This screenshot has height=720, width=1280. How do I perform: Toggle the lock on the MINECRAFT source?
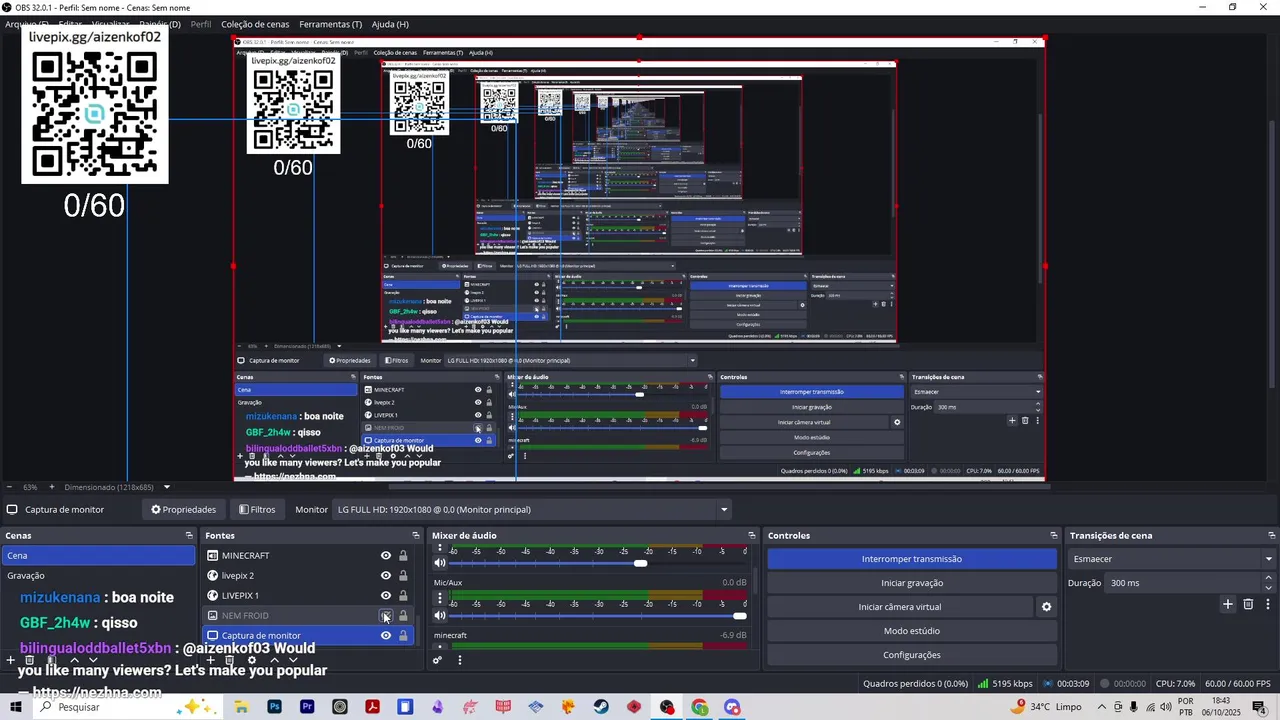click(x=403, y=556)
